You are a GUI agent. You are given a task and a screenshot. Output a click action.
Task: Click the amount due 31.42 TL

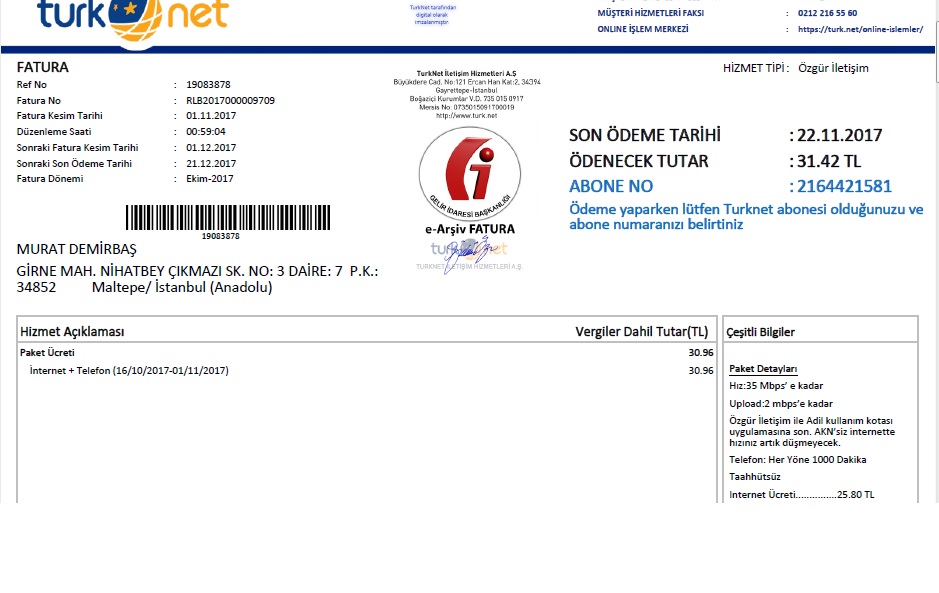click(829, 161)
